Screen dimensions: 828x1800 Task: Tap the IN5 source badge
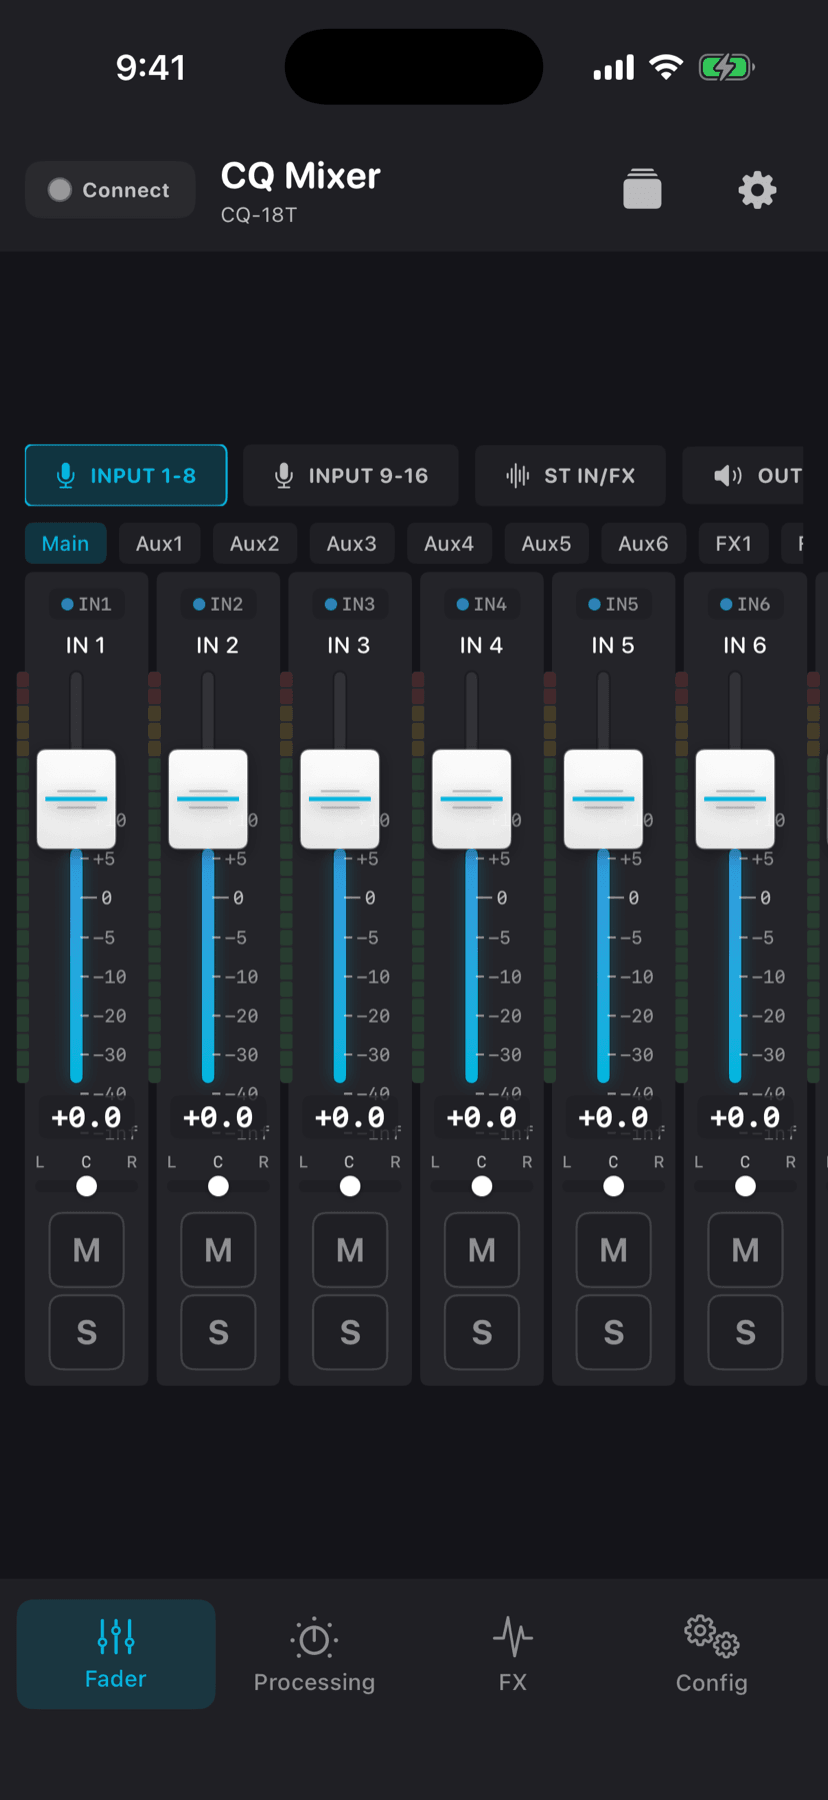pyautogui.click(x=613, y=604)
